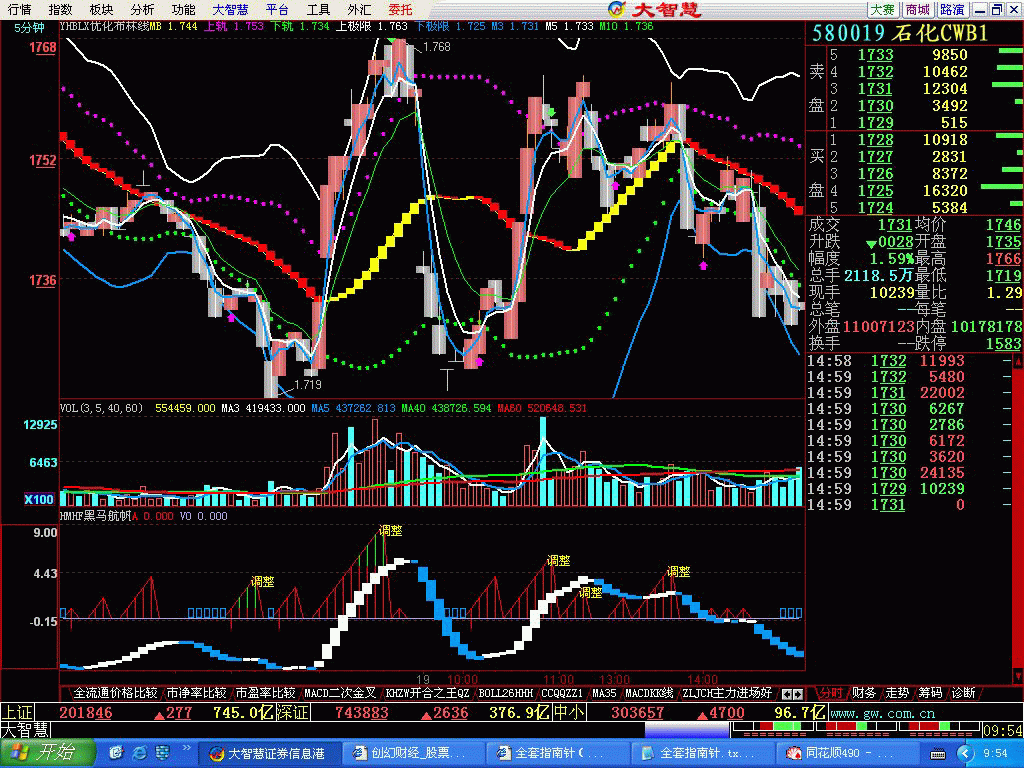1024x768 pixels.
Task: Open the 分析 menu
Action: pyautogui.click(x=142, y=9)
